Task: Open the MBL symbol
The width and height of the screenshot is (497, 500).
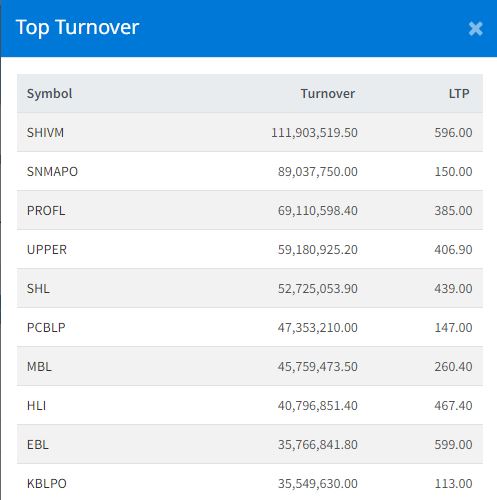Action: (x=39, y=367)
